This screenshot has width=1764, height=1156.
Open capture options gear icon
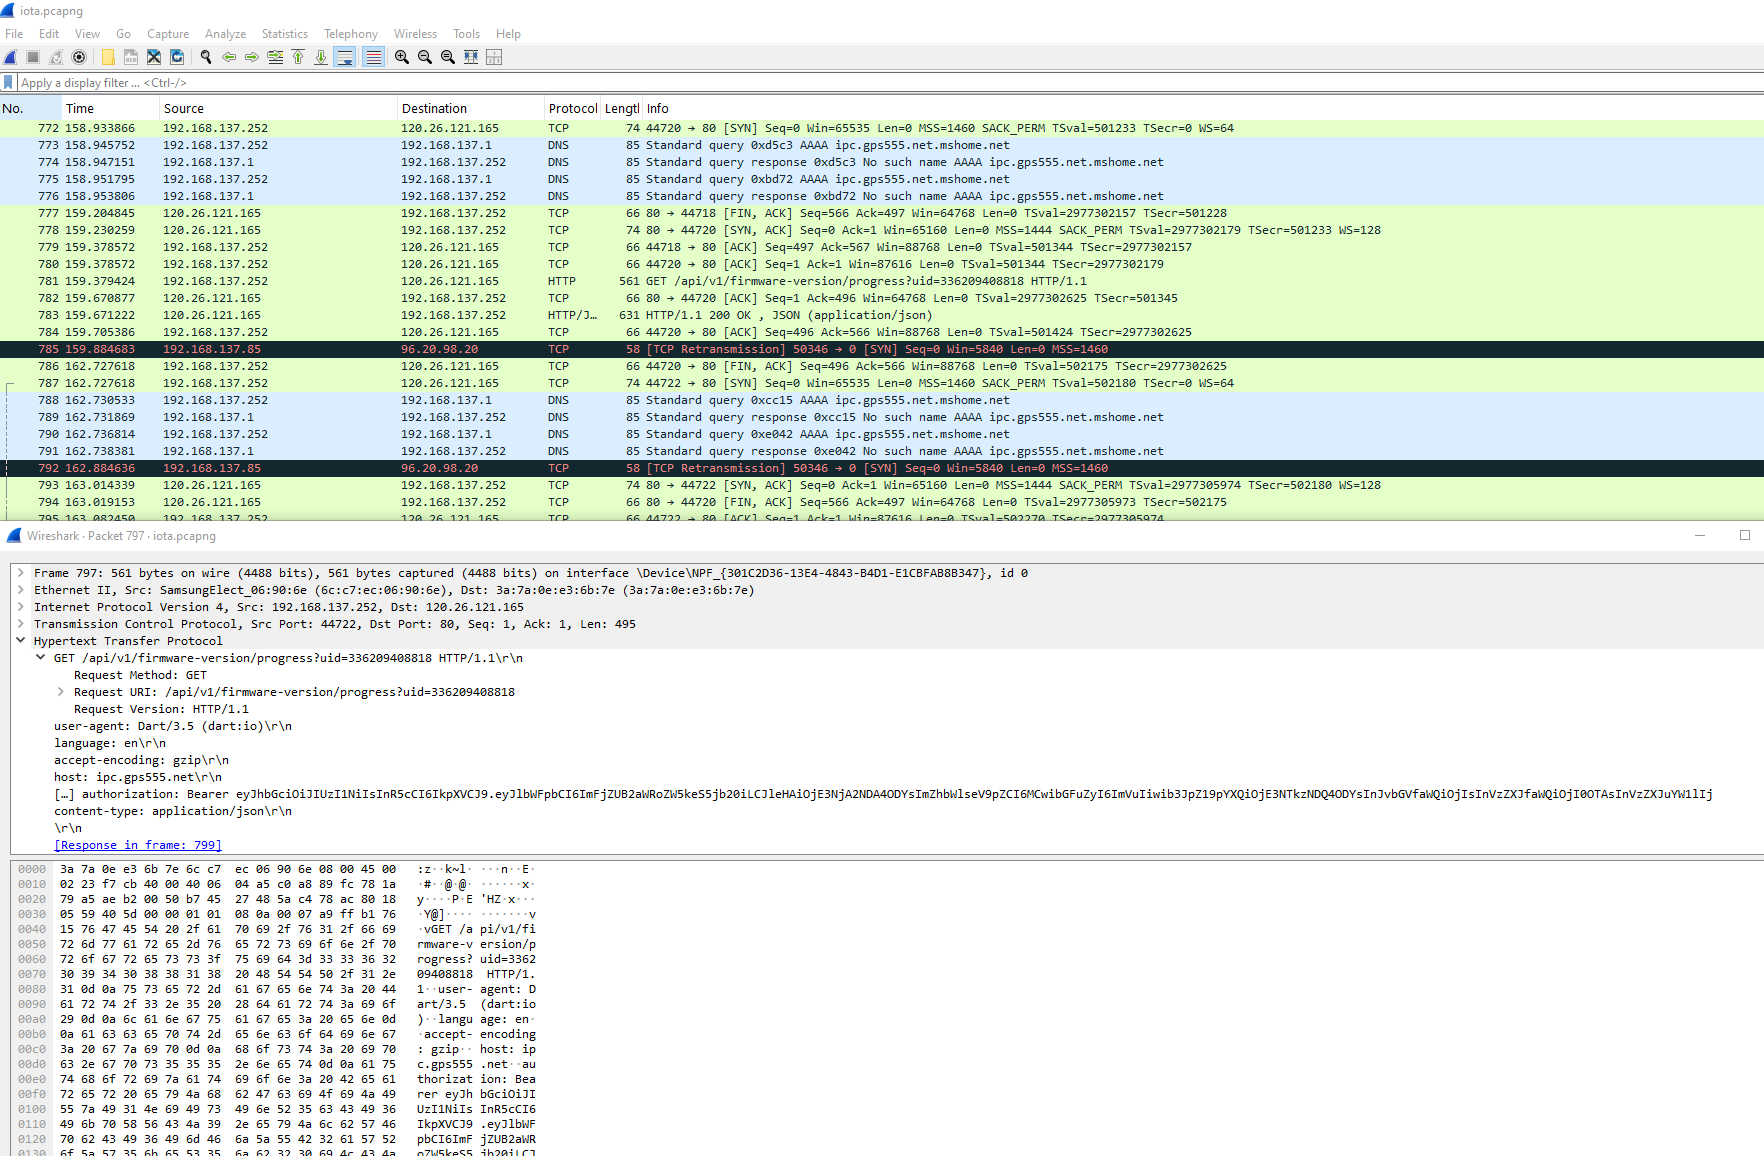tap(79, 57)
